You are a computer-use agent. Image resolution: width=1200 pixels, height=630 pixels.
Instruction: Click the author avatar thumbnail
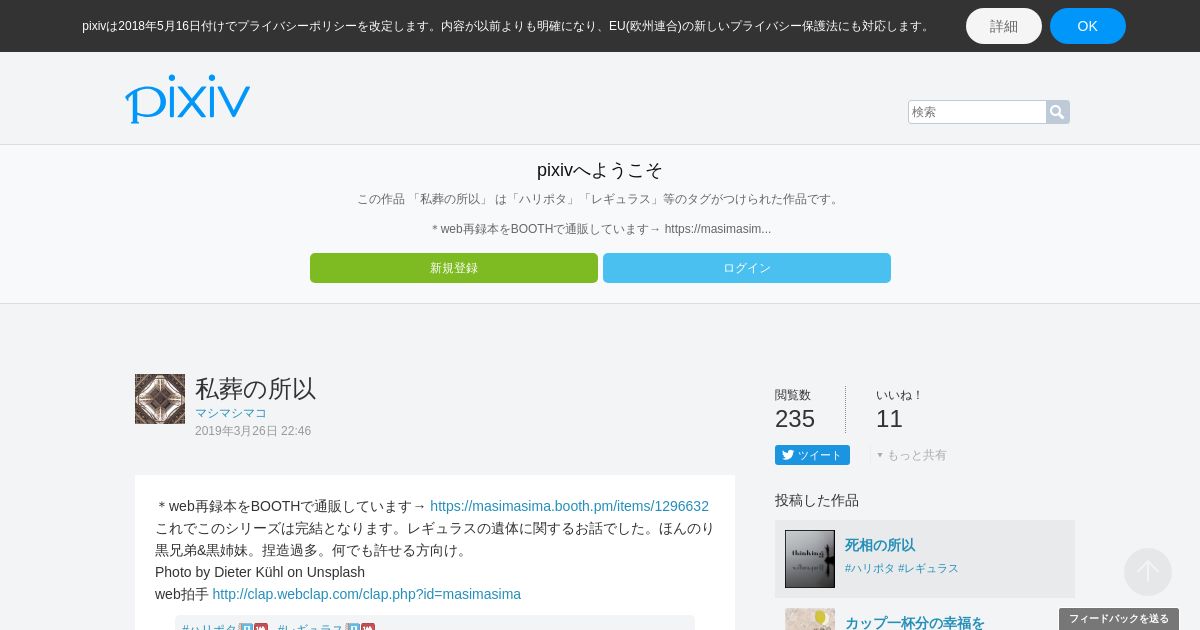tap(160, 399)
